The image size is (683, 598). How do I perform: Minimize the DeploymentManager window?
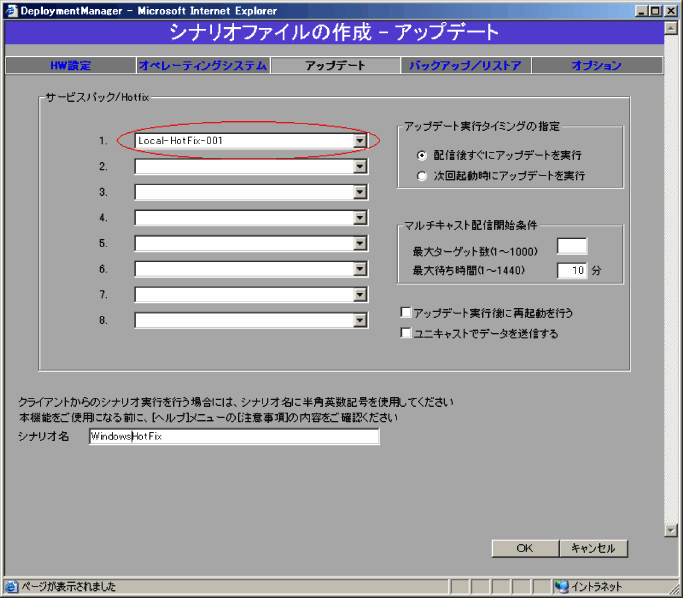(641, 11)
